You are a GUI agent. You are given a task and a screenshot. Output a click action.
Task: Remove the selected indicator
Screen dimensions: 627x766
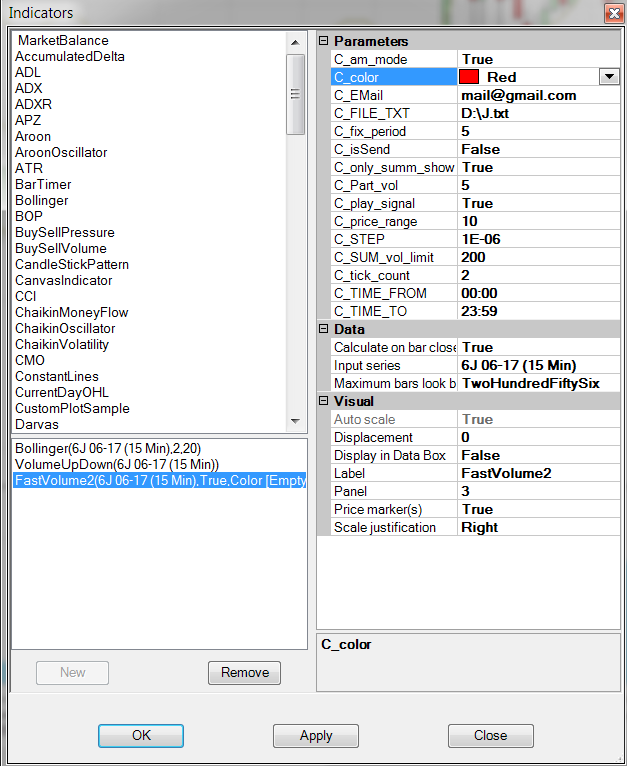[x=244, y=673]
